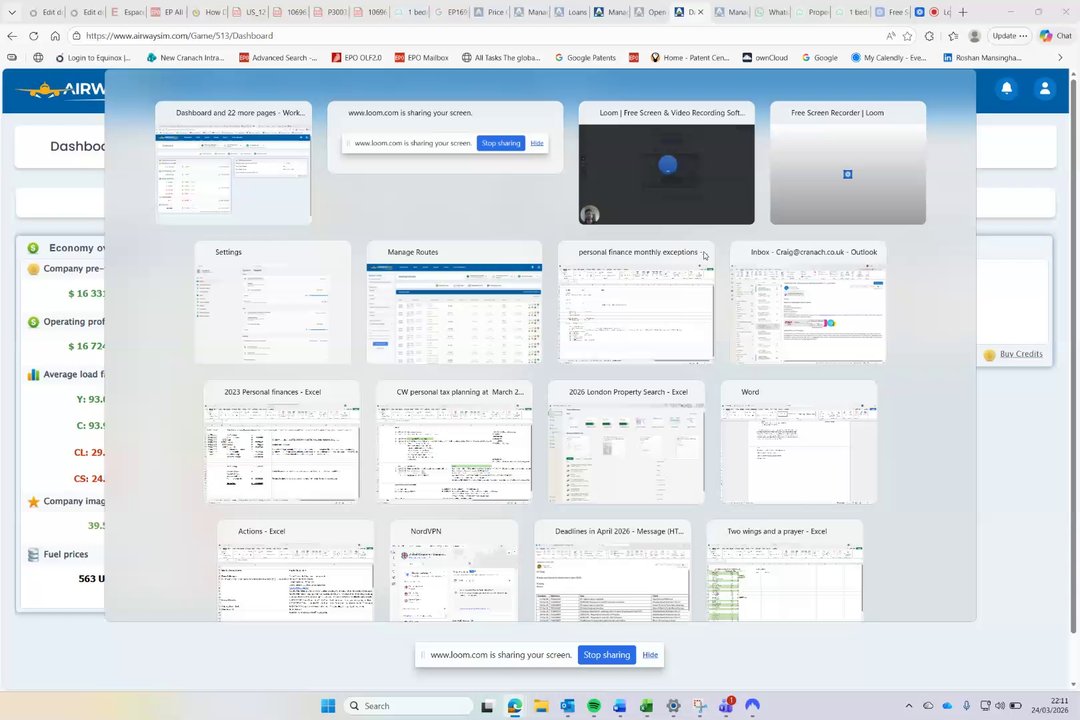The width and height of the screenshot is (1080, 720).
Task: Open a new browser tab with plus
Action: (963, 12)
